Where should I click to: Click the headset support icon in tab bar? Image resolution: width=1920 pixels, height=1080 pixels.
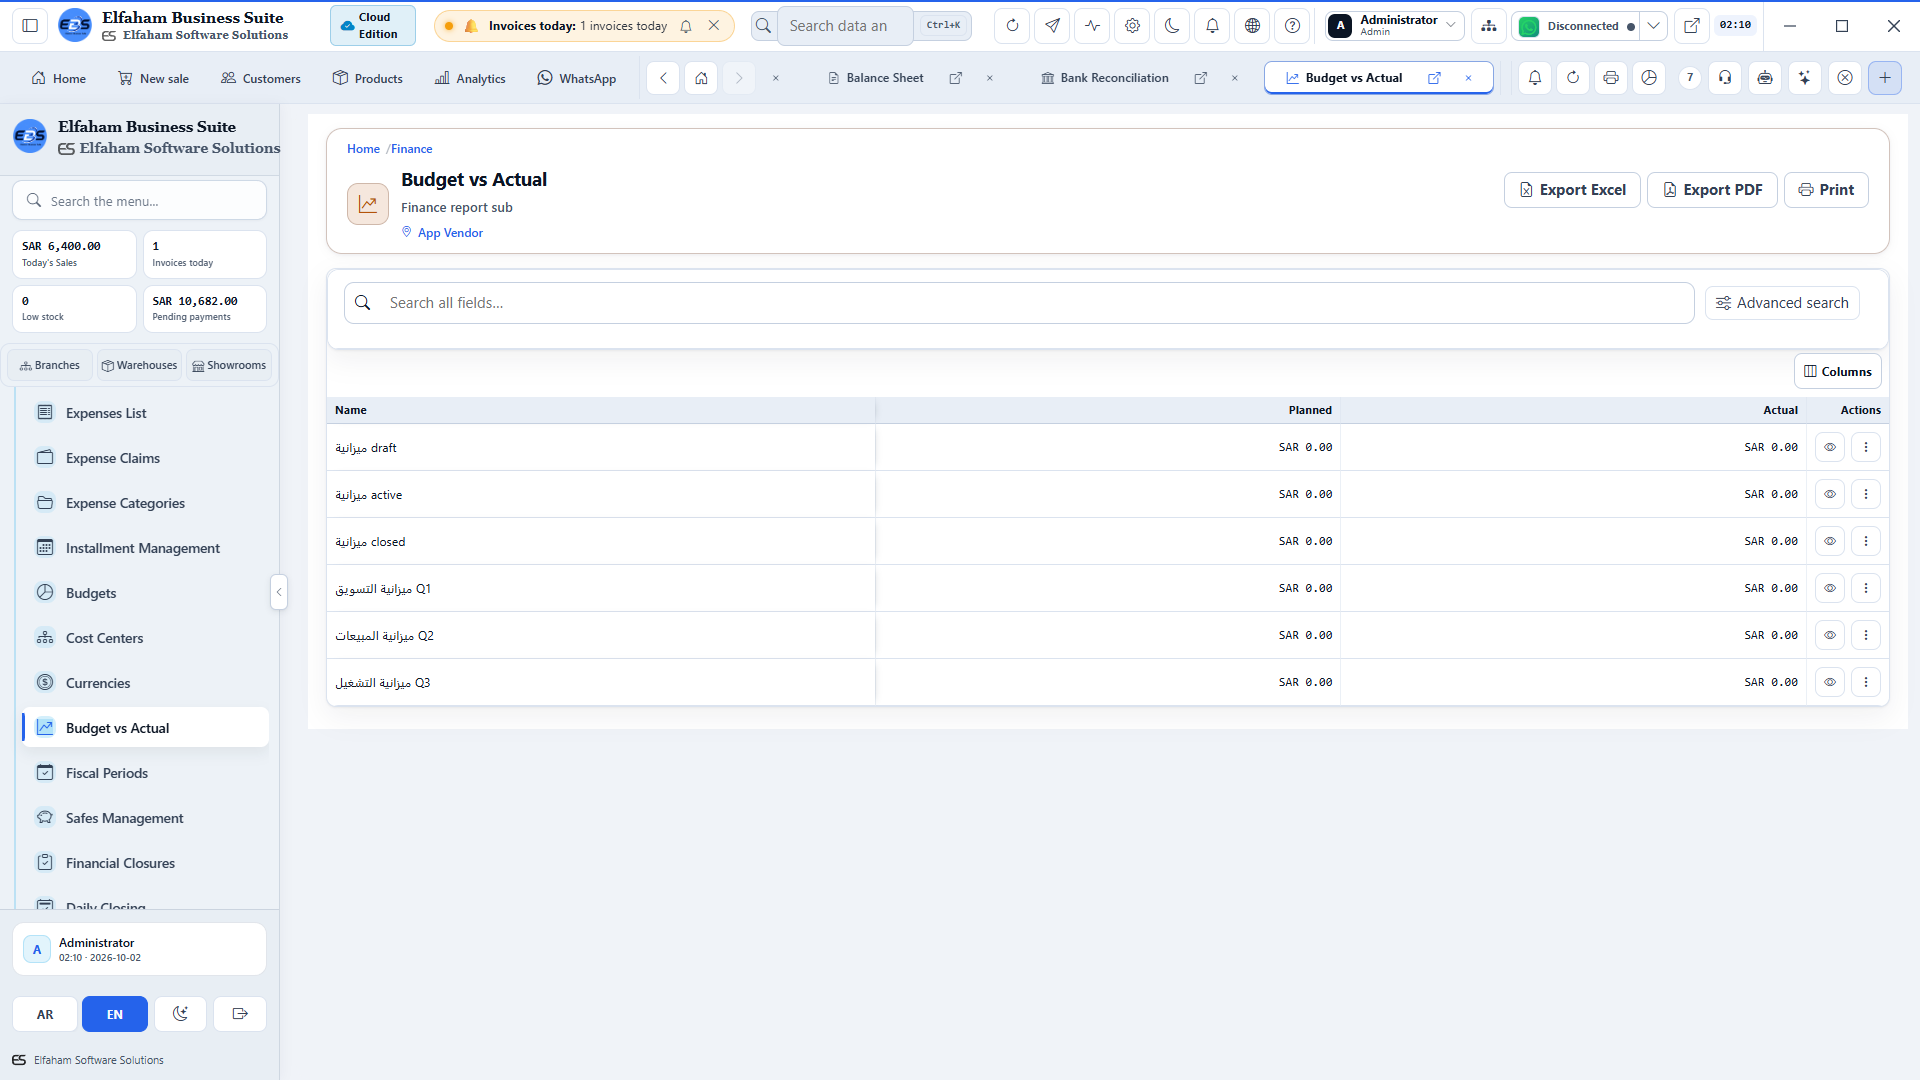(x=1725, y=78)
